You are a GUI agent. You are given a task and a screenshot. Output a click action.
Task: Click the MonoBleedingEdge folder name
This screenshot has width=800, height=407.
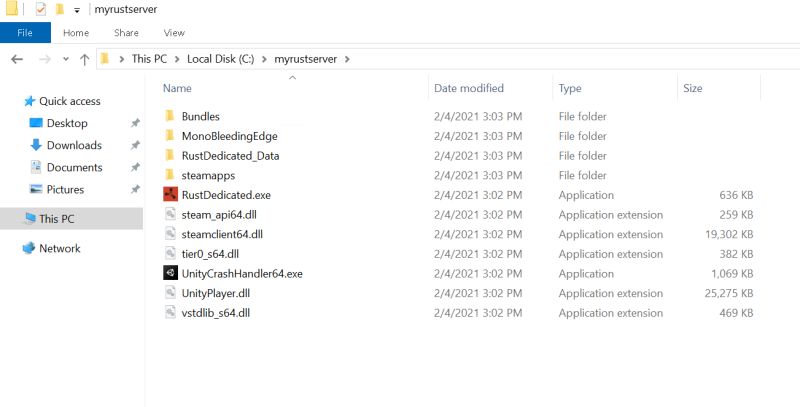(x=230, y=136)
